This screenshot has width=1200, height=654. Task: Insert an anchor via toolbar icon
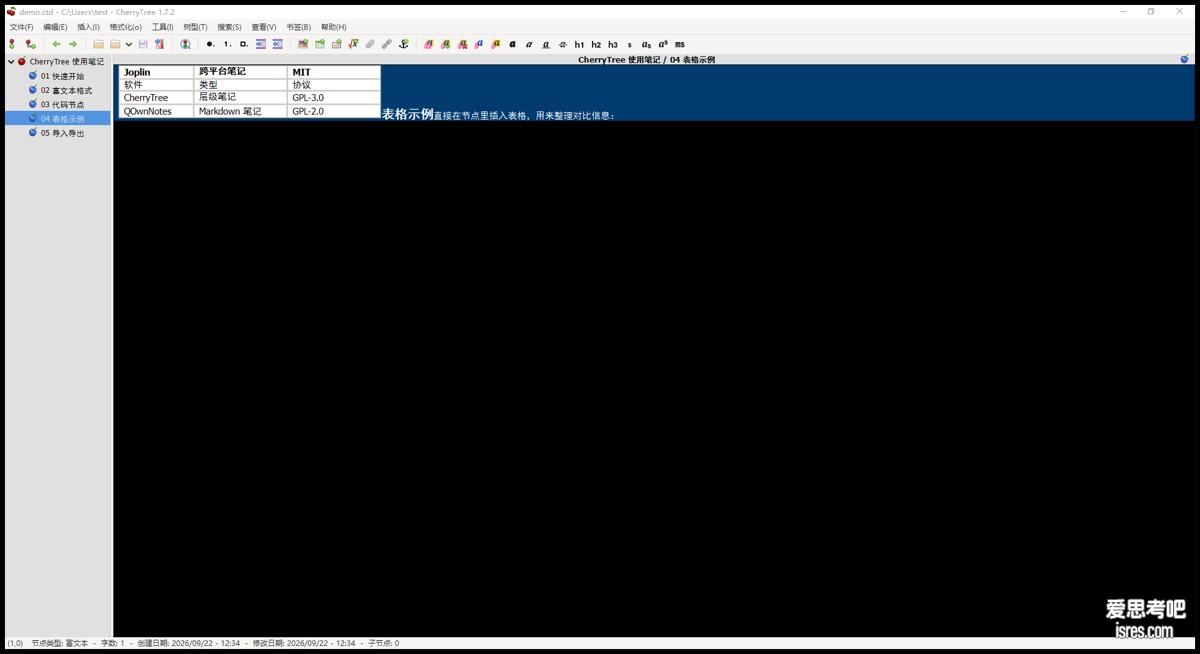click(403, 44)
